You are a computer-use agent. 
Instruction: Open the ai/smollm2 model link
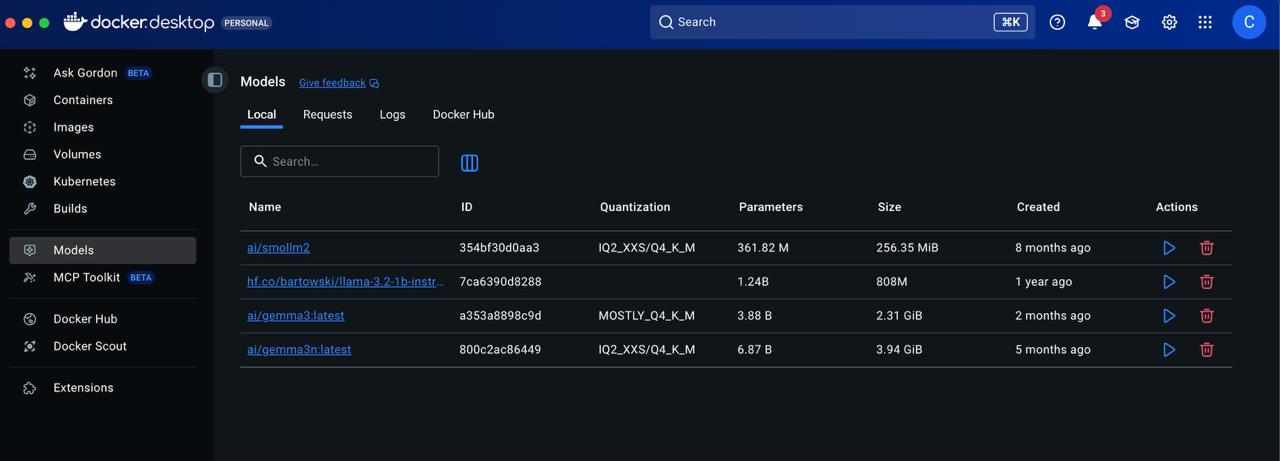coord(278,248)
